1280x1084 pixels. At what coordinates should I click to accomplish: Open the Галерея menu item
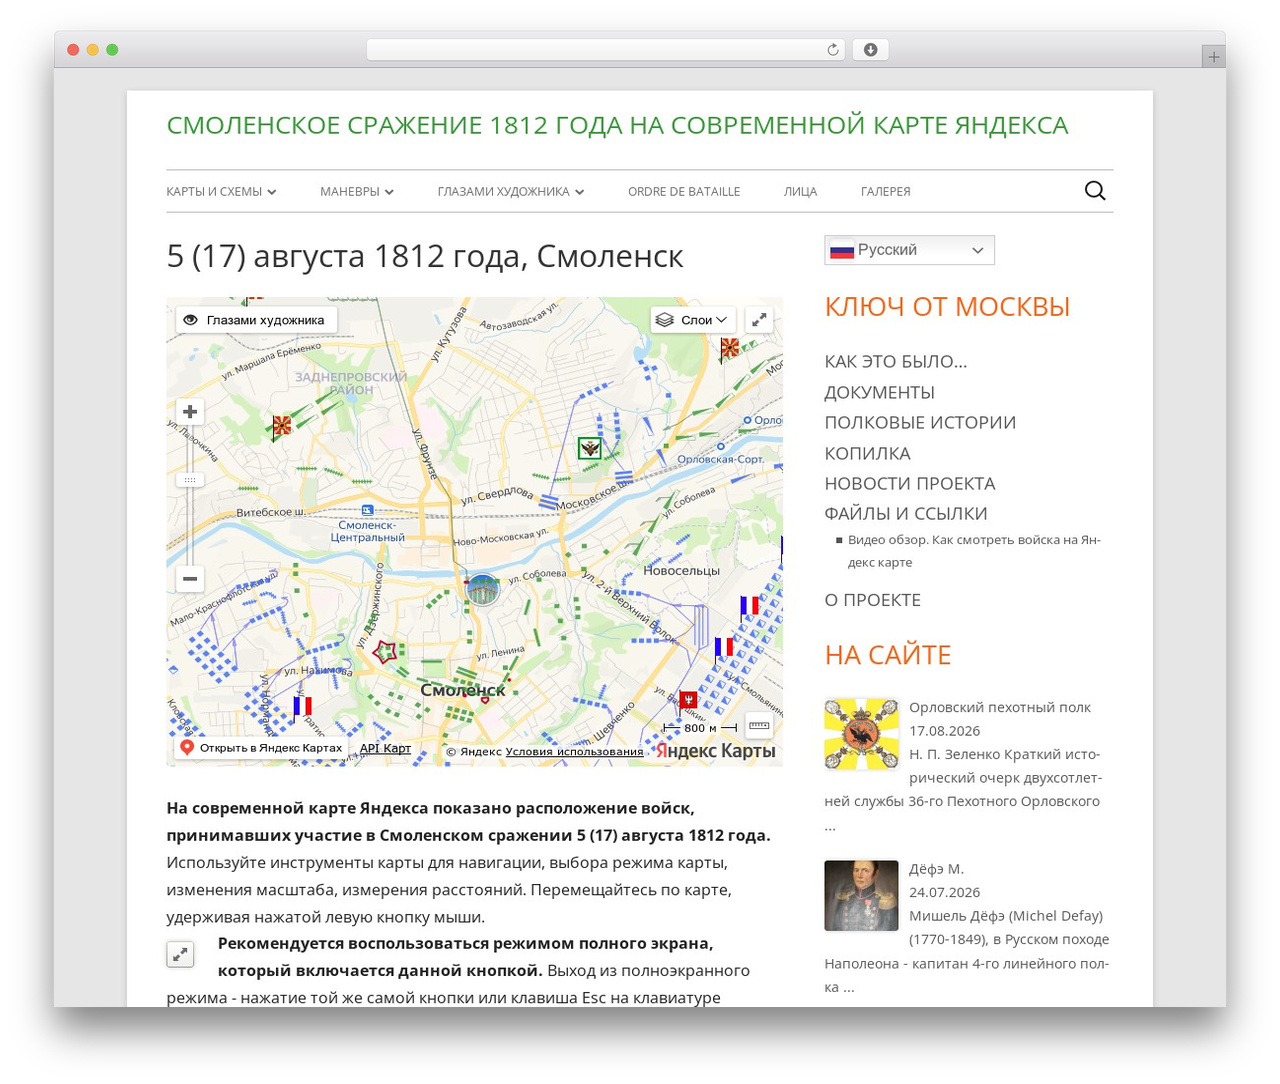885,192
